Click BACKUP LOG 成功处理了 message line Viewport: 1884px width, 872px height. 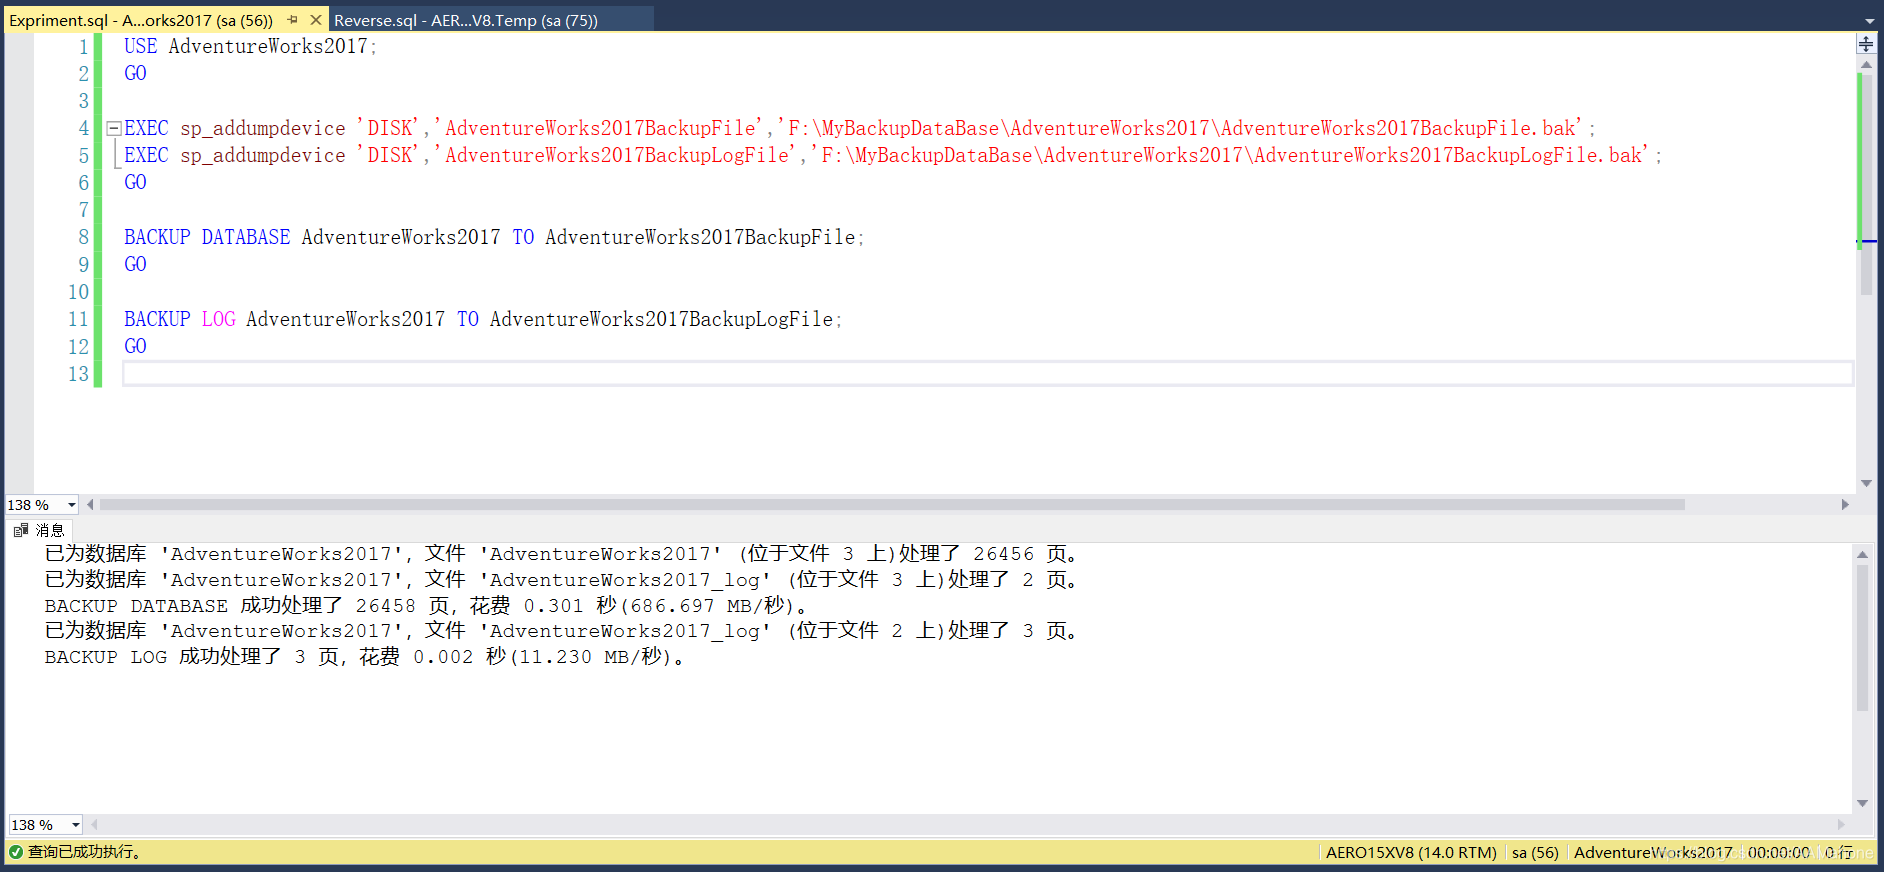[365, 657]
